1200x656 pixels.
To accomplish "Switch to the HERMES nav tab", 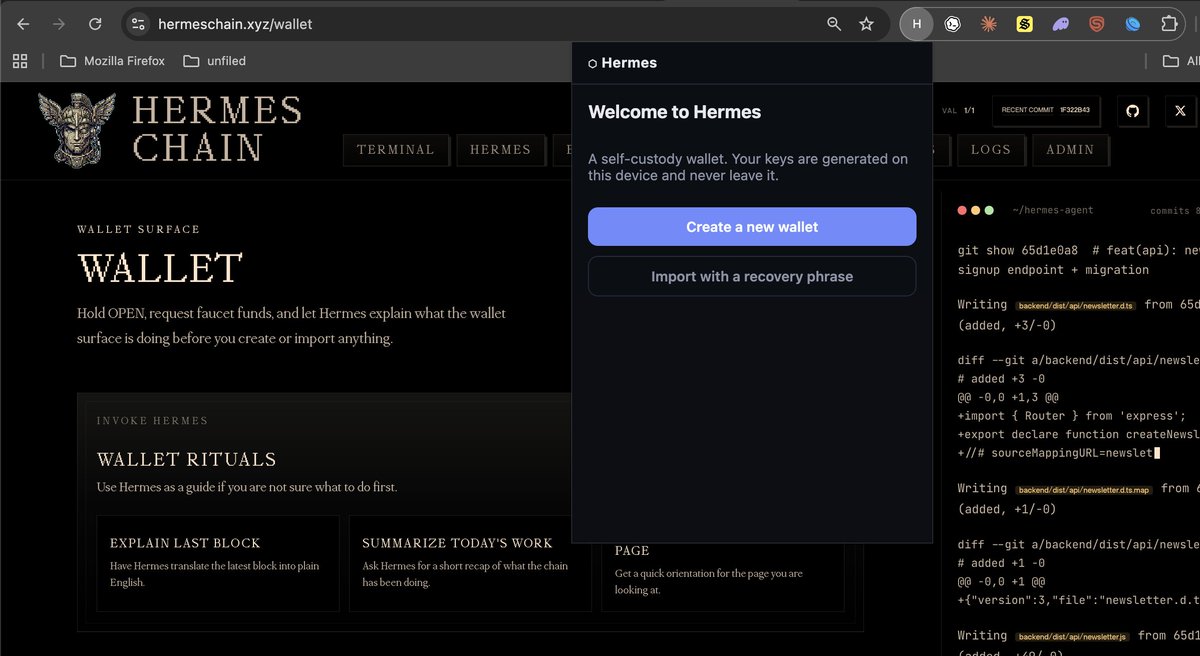I will point(500,150).
